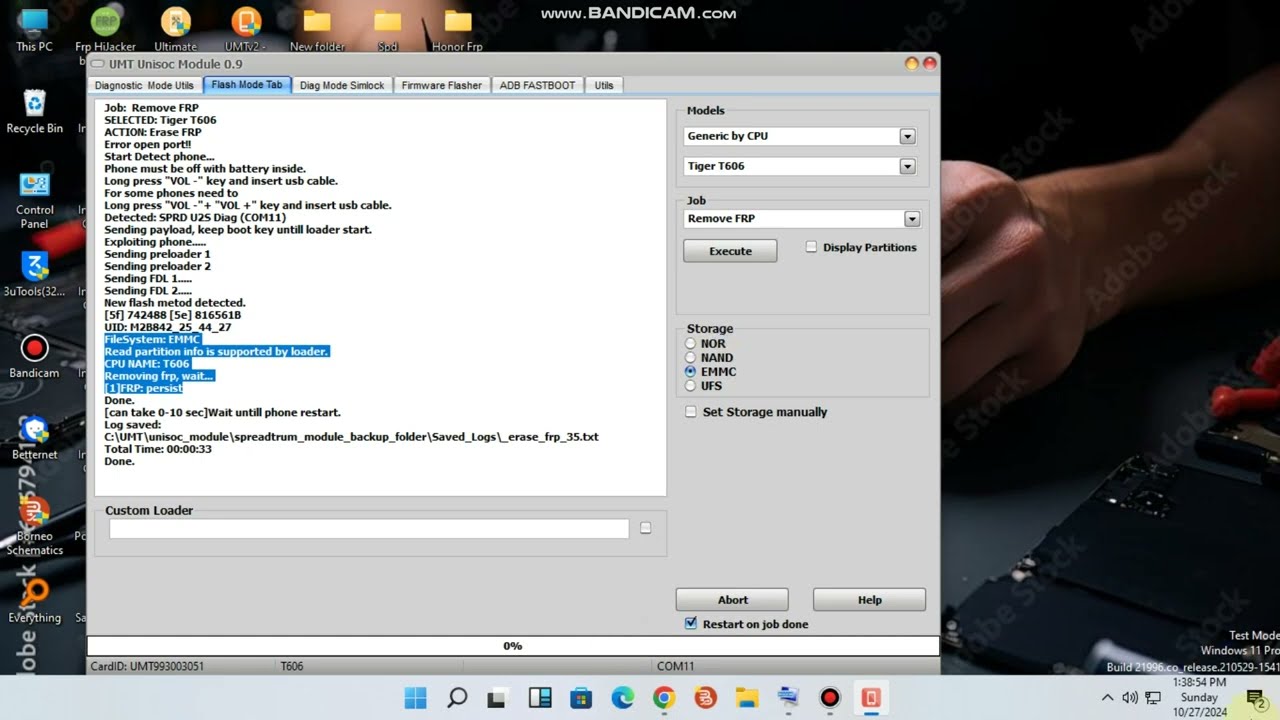The width and height of the screenshot is (1280, 720).
Task: Switch to ADB FASTBOOT tab
Action: [537, 85]
